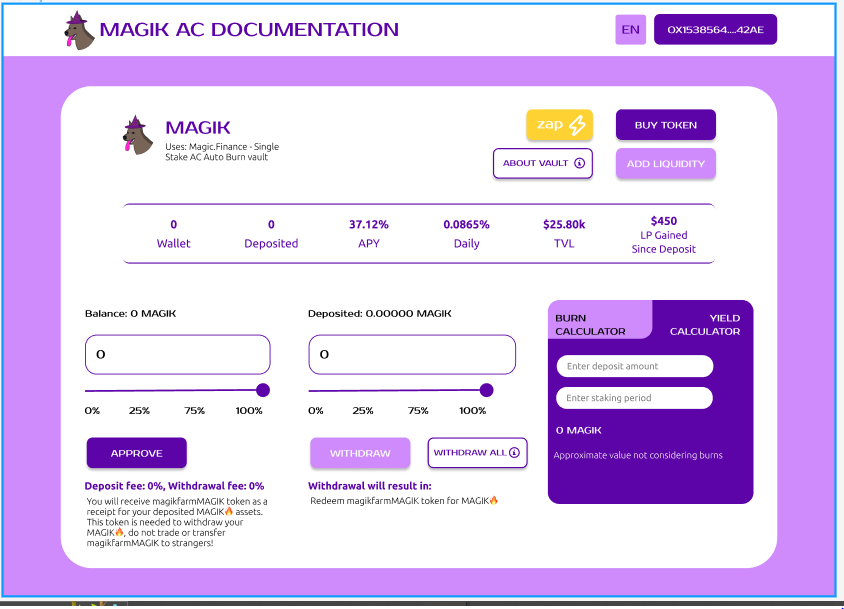Click the Balance deposit amount input

pos(178,355)
